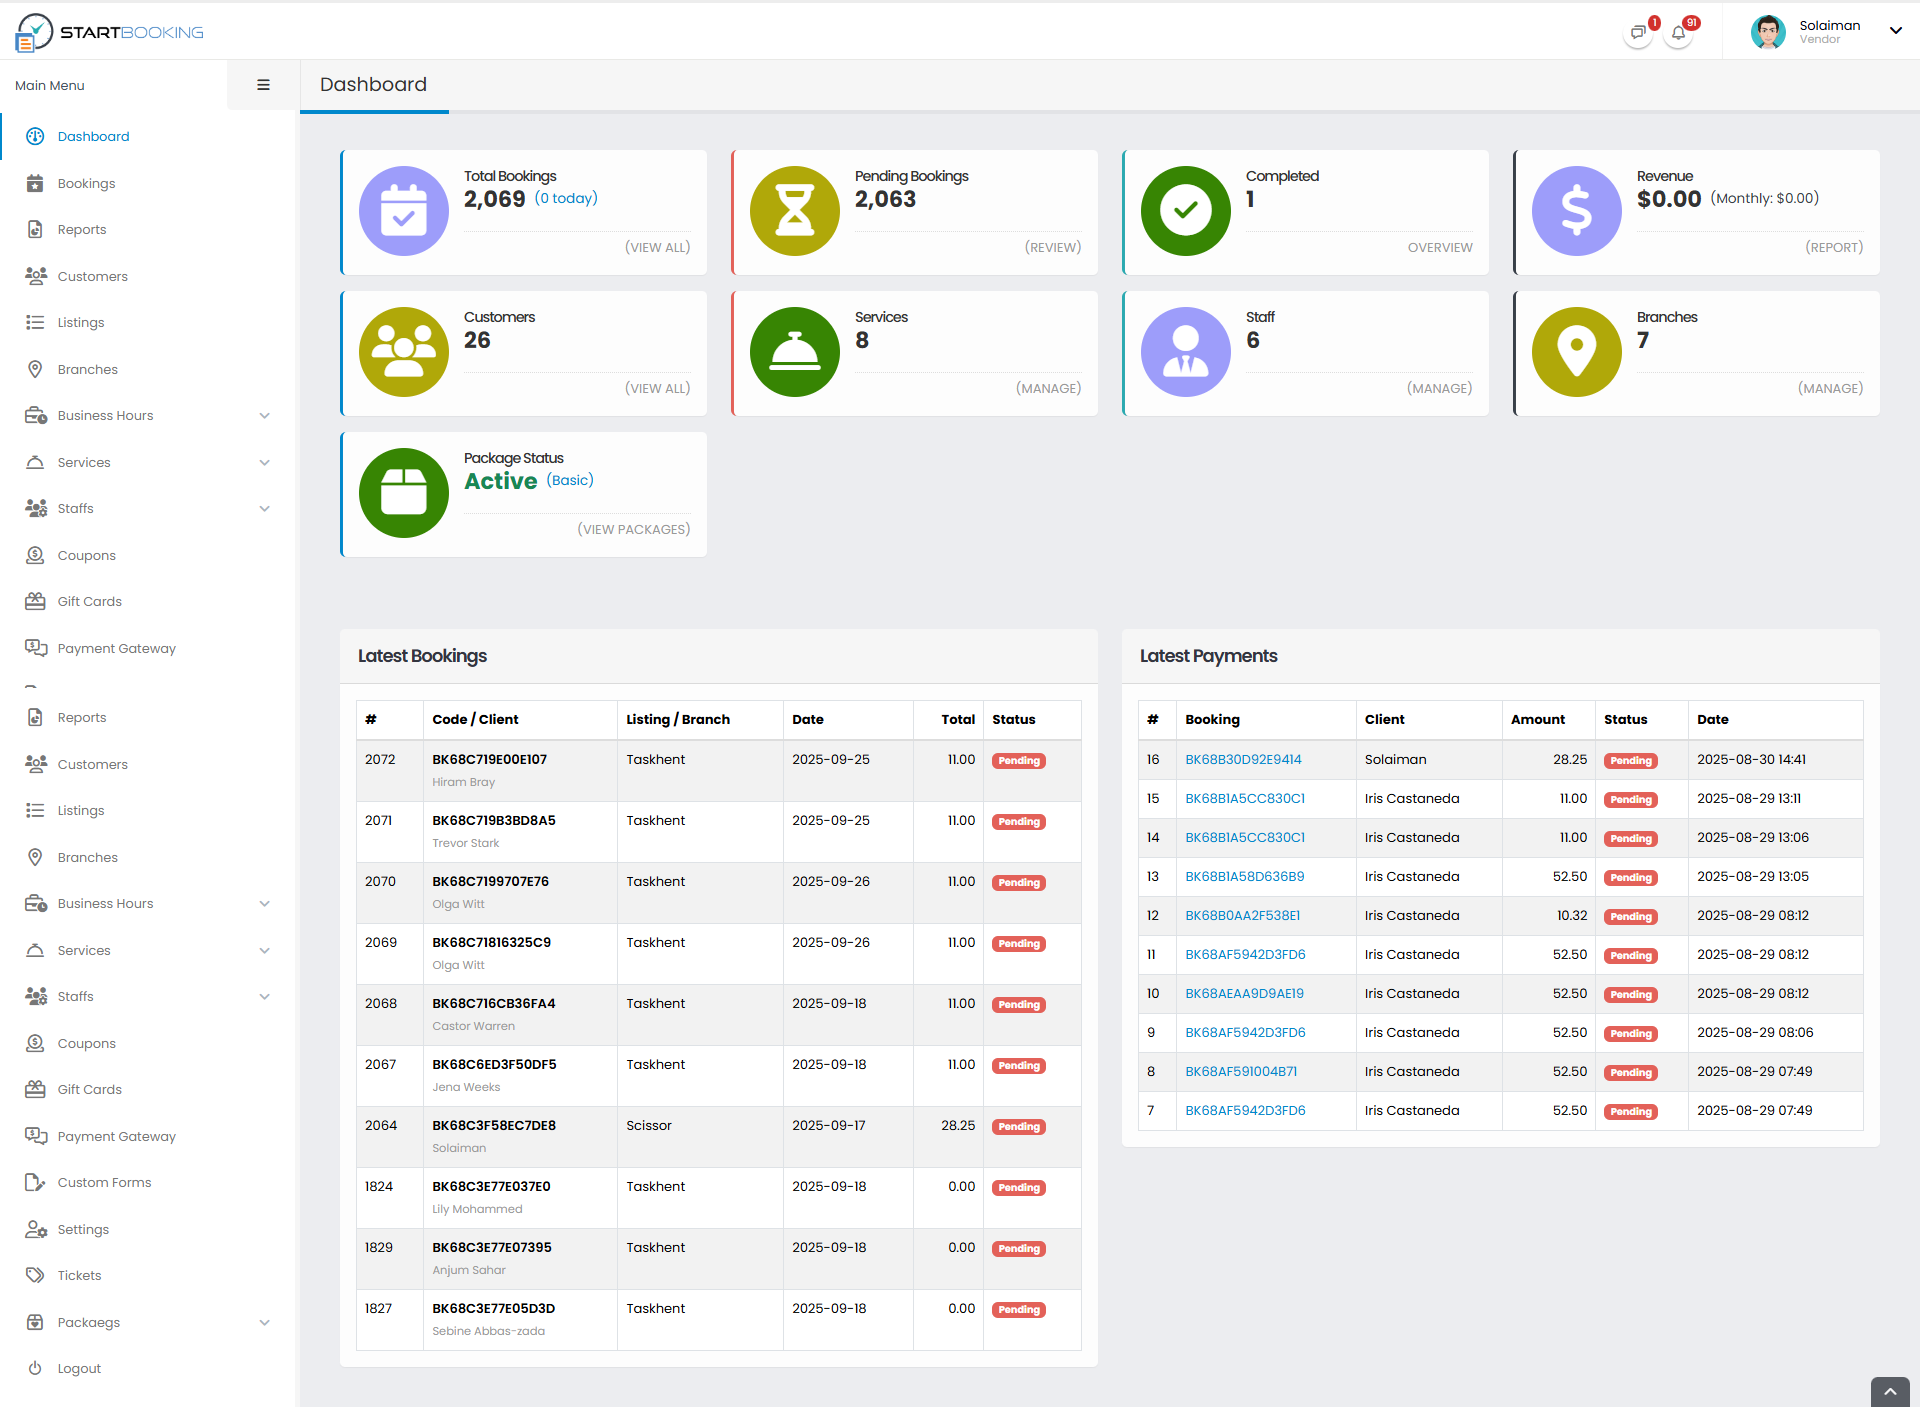1920x1407 pixels.
Task: Click the Package Status box icon
Action: tap(404, 493)
